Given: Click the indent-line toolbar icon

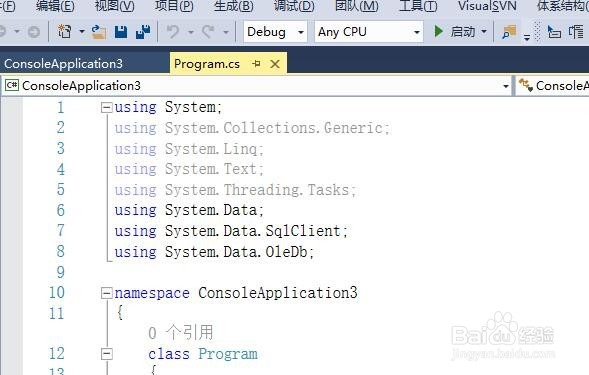Looking at the screenshot, I should (x=554, y=32).
